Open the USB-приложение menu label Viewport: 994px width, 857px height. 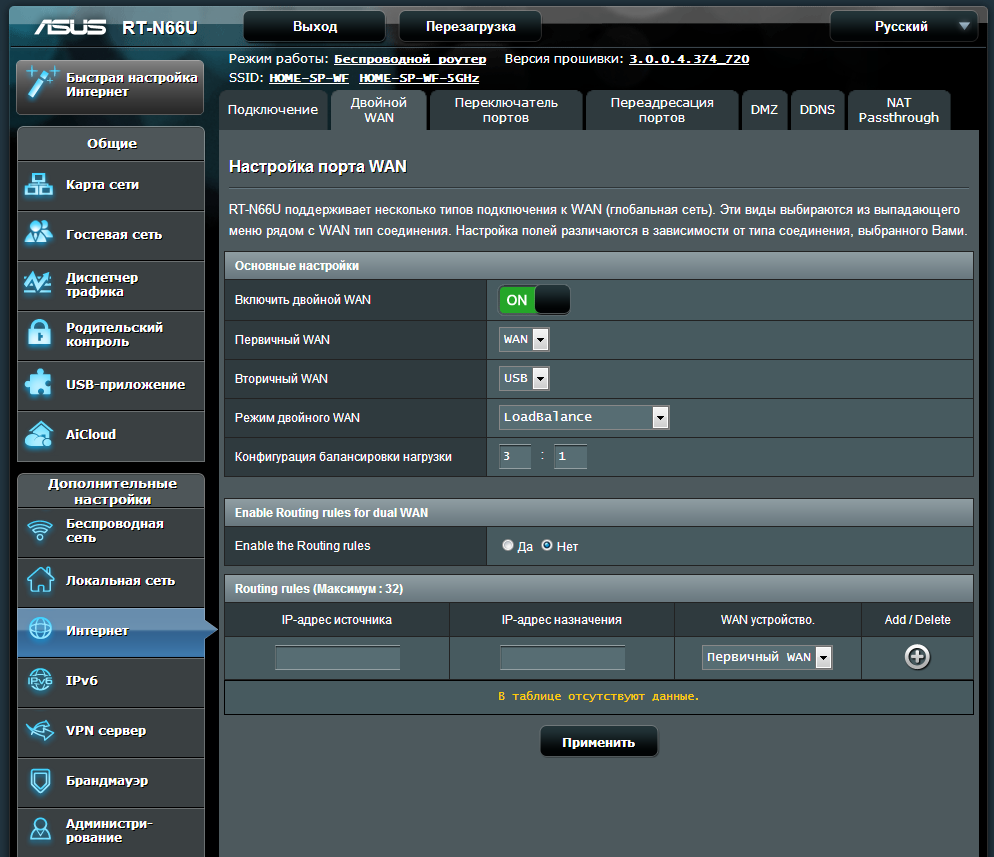pos(126,385)
